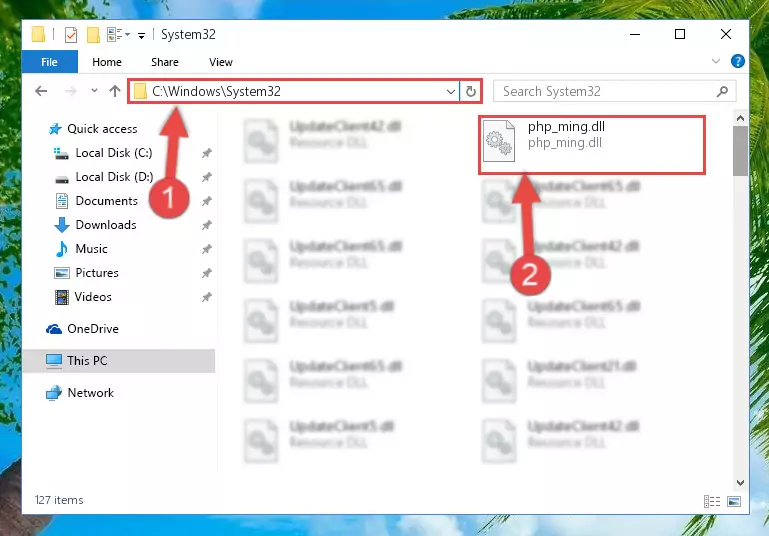Screen dimensions: 769x536
Task: Click the vertical scrollbar thumb
Action: click(x=740, y=151)
